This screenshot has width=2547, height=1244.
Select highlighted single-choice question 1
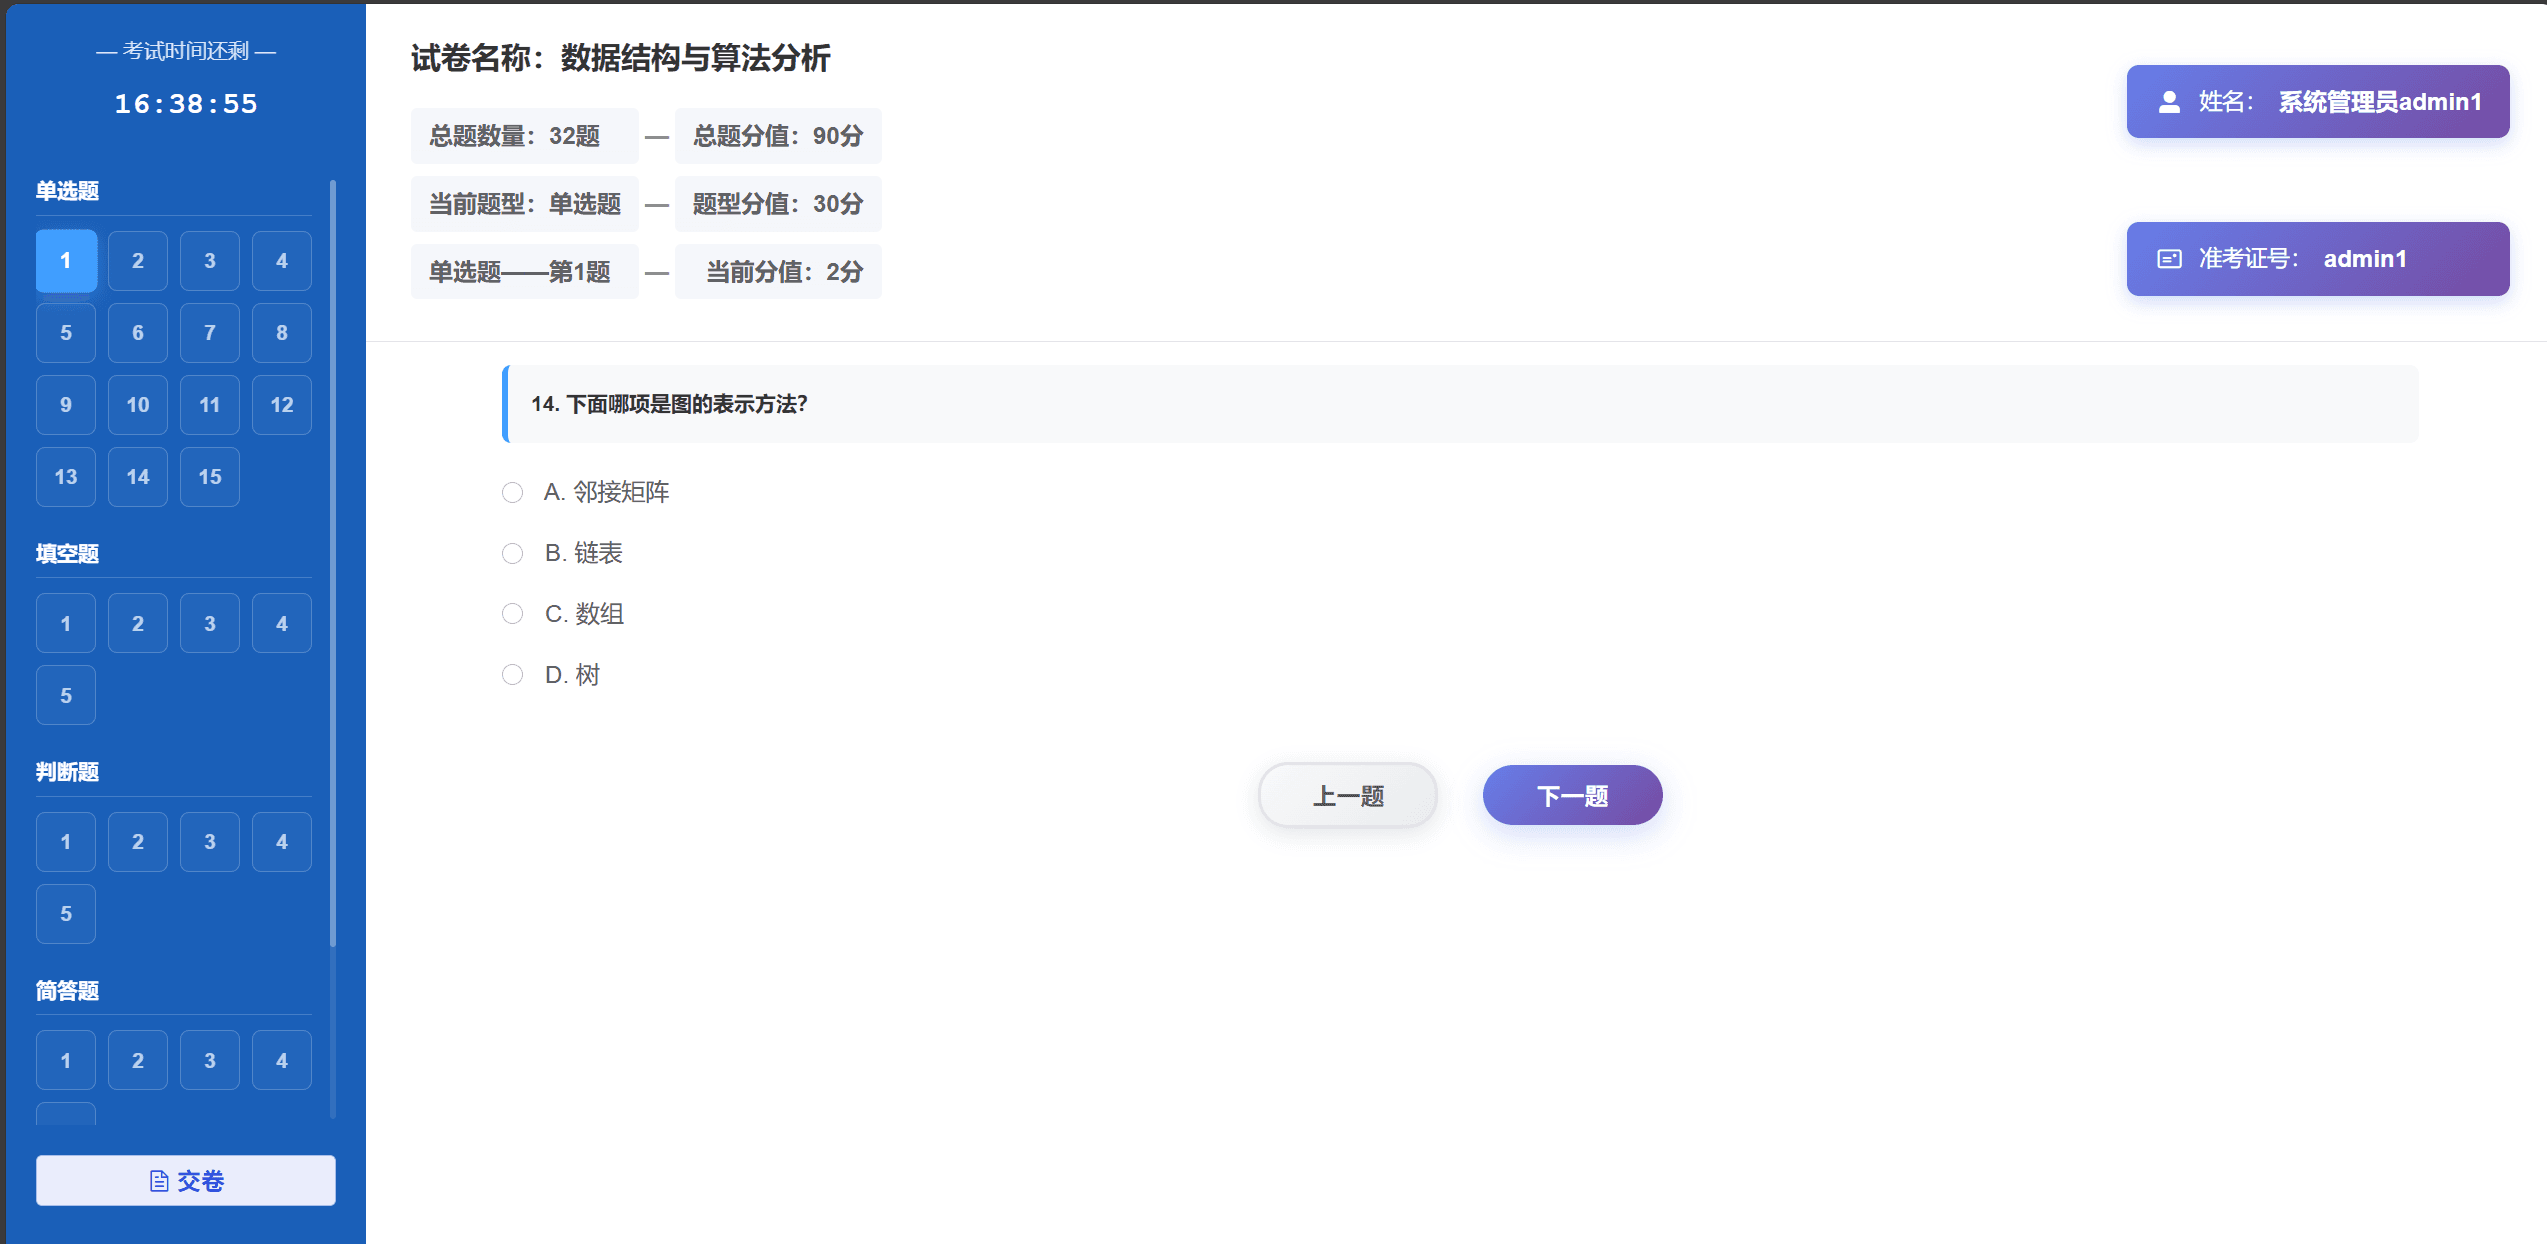pos(66,261)
